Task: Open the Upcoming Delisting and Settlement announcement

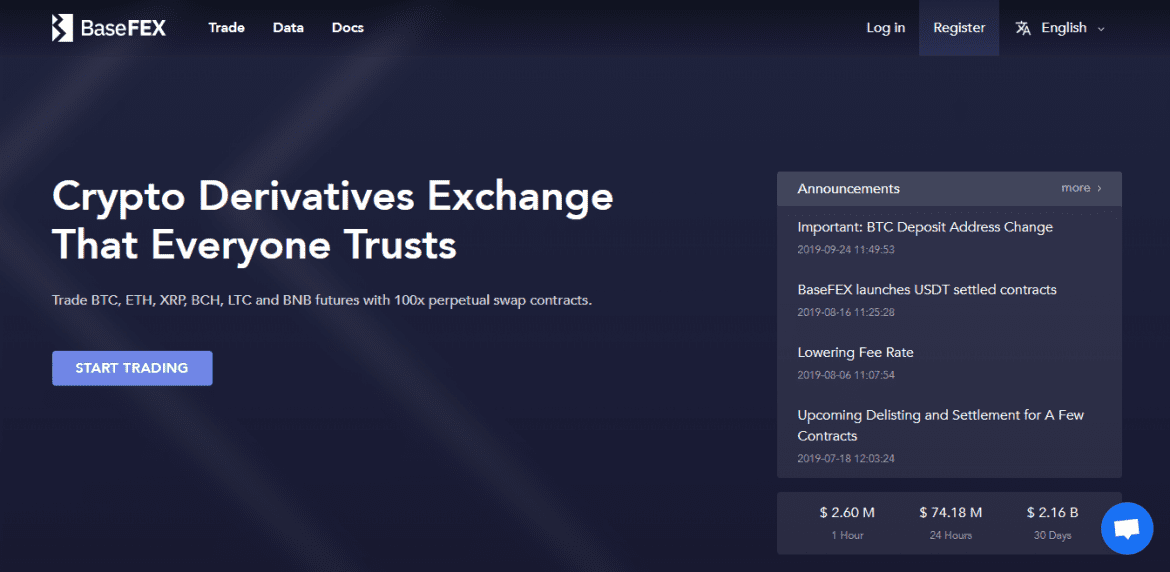Action: tap(940, 415)
